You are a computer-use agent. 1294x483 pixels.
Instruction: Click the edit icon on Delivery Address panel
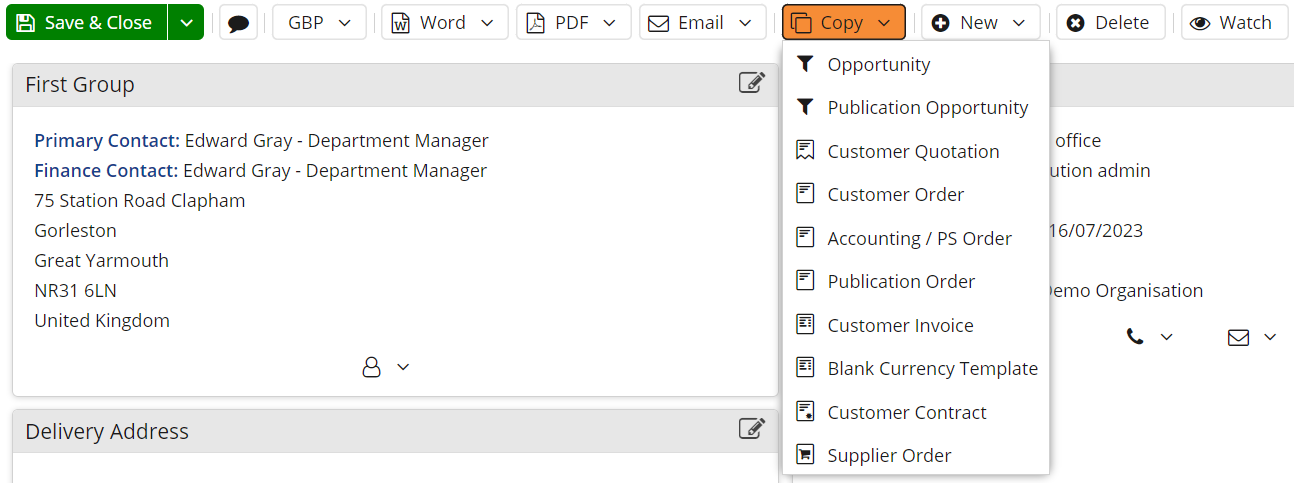tap(751, 429)
